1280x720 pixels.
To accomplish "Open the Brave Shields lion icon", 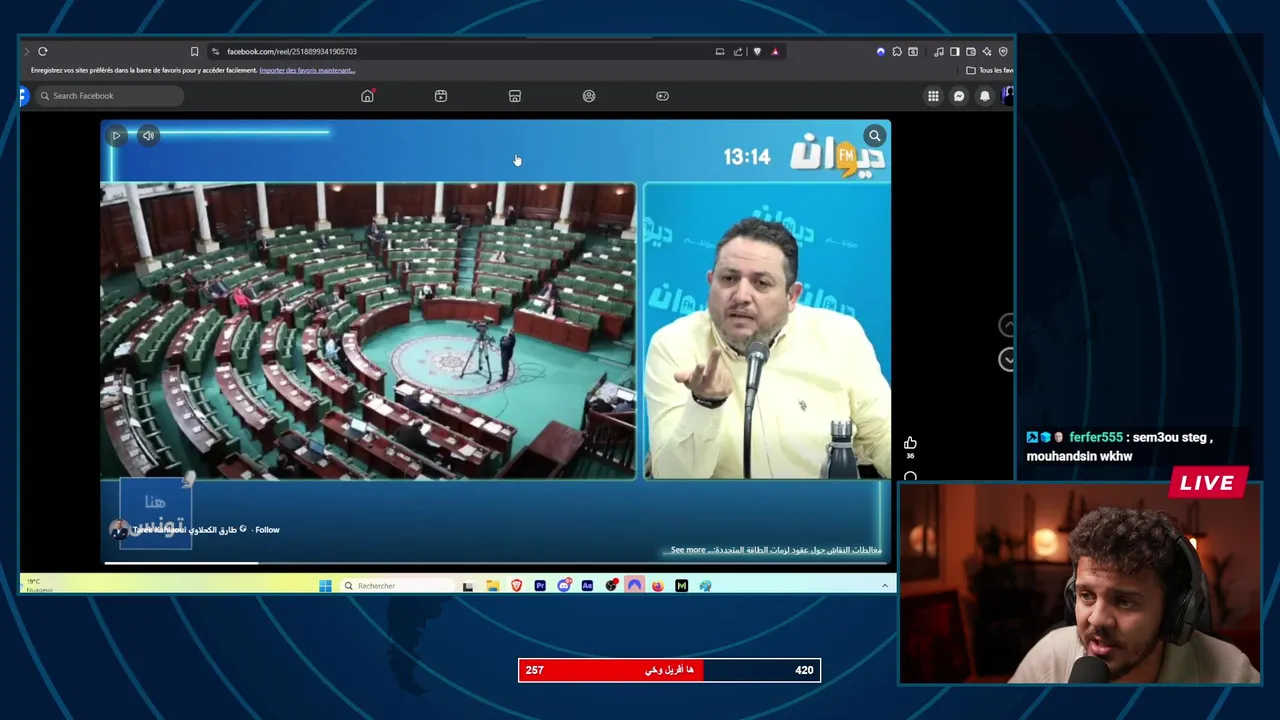I will pos(757,51).
